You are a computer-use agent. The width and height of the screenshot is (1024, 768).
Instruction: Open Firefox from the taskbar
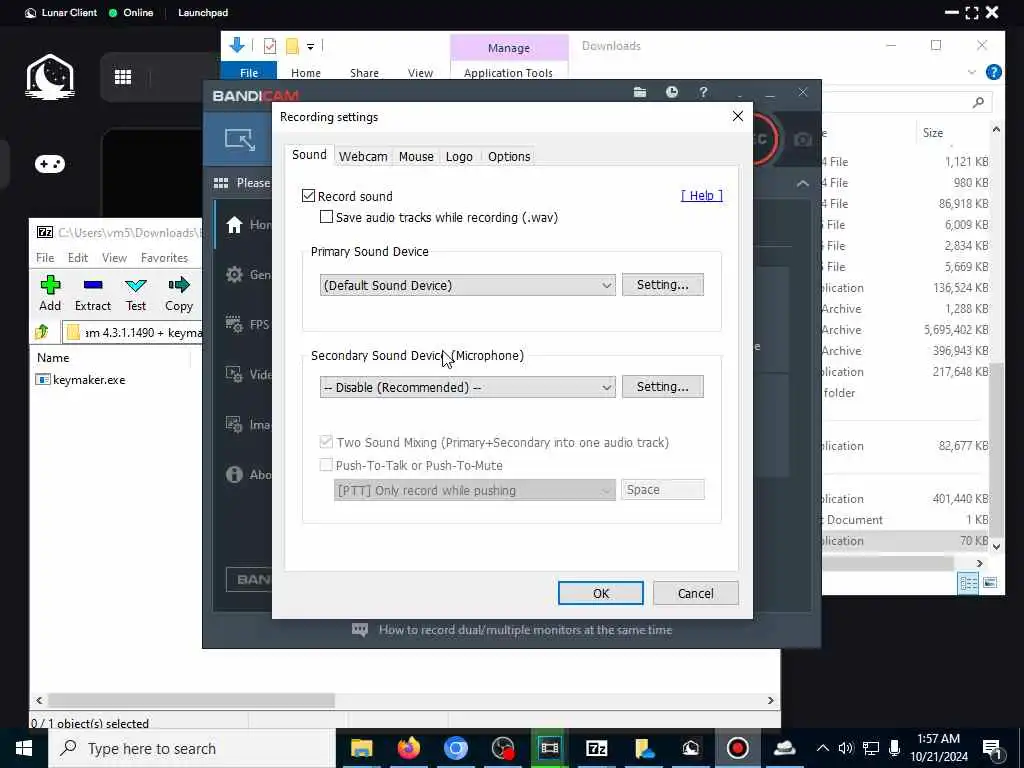click(408, 748)
